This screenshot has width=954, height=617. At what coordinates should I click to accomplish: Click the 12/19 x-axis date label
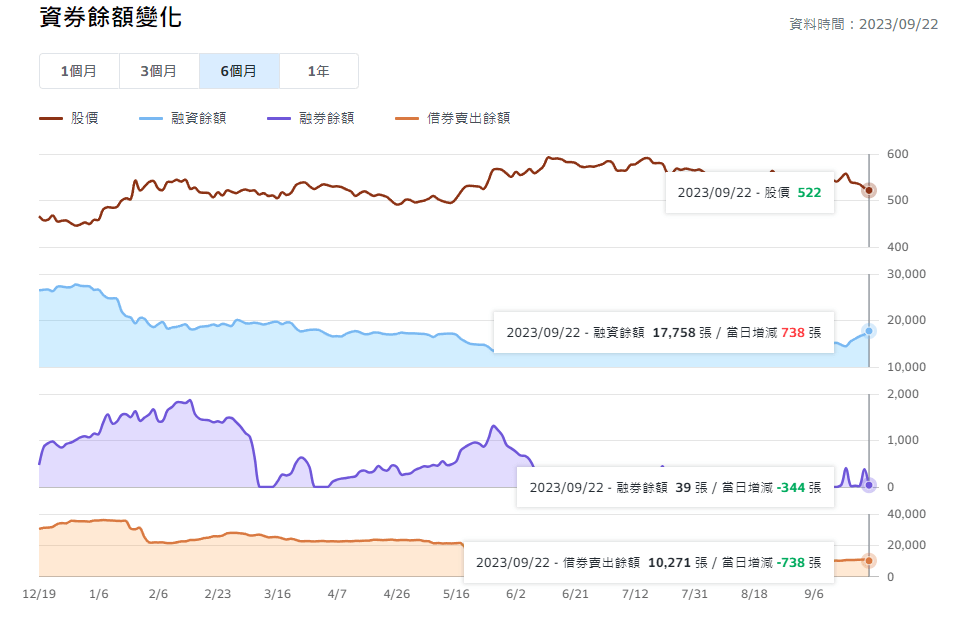pyautogui.click(x=39, y=594)
